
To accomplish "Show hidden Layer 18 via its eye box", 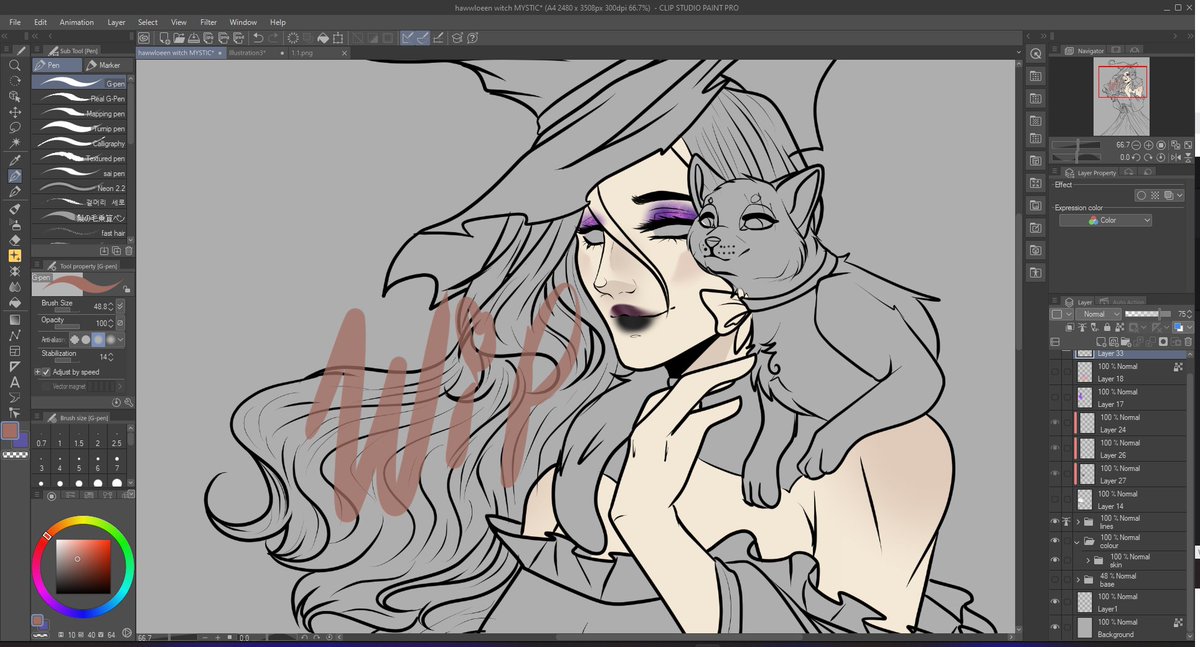I will click(1055, 372).
